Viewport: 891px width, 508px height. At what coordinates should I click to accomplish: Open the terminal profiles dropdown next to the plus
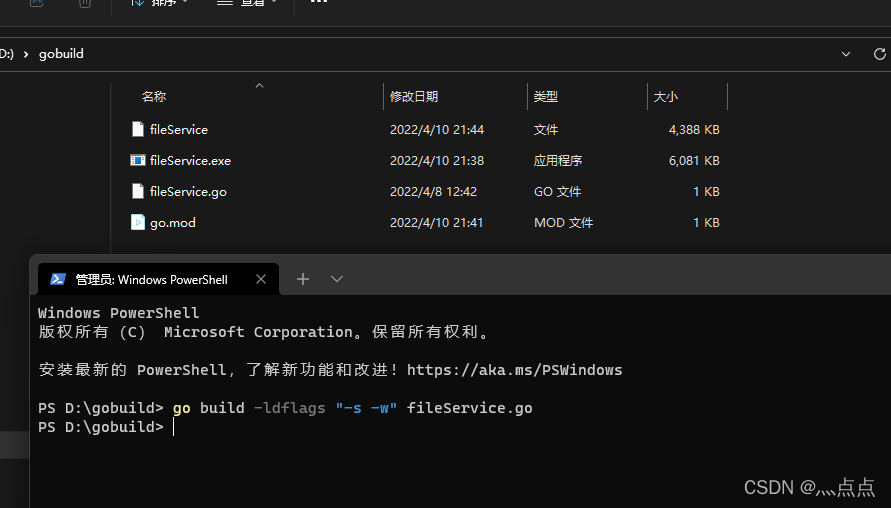[x=337, y=279]
